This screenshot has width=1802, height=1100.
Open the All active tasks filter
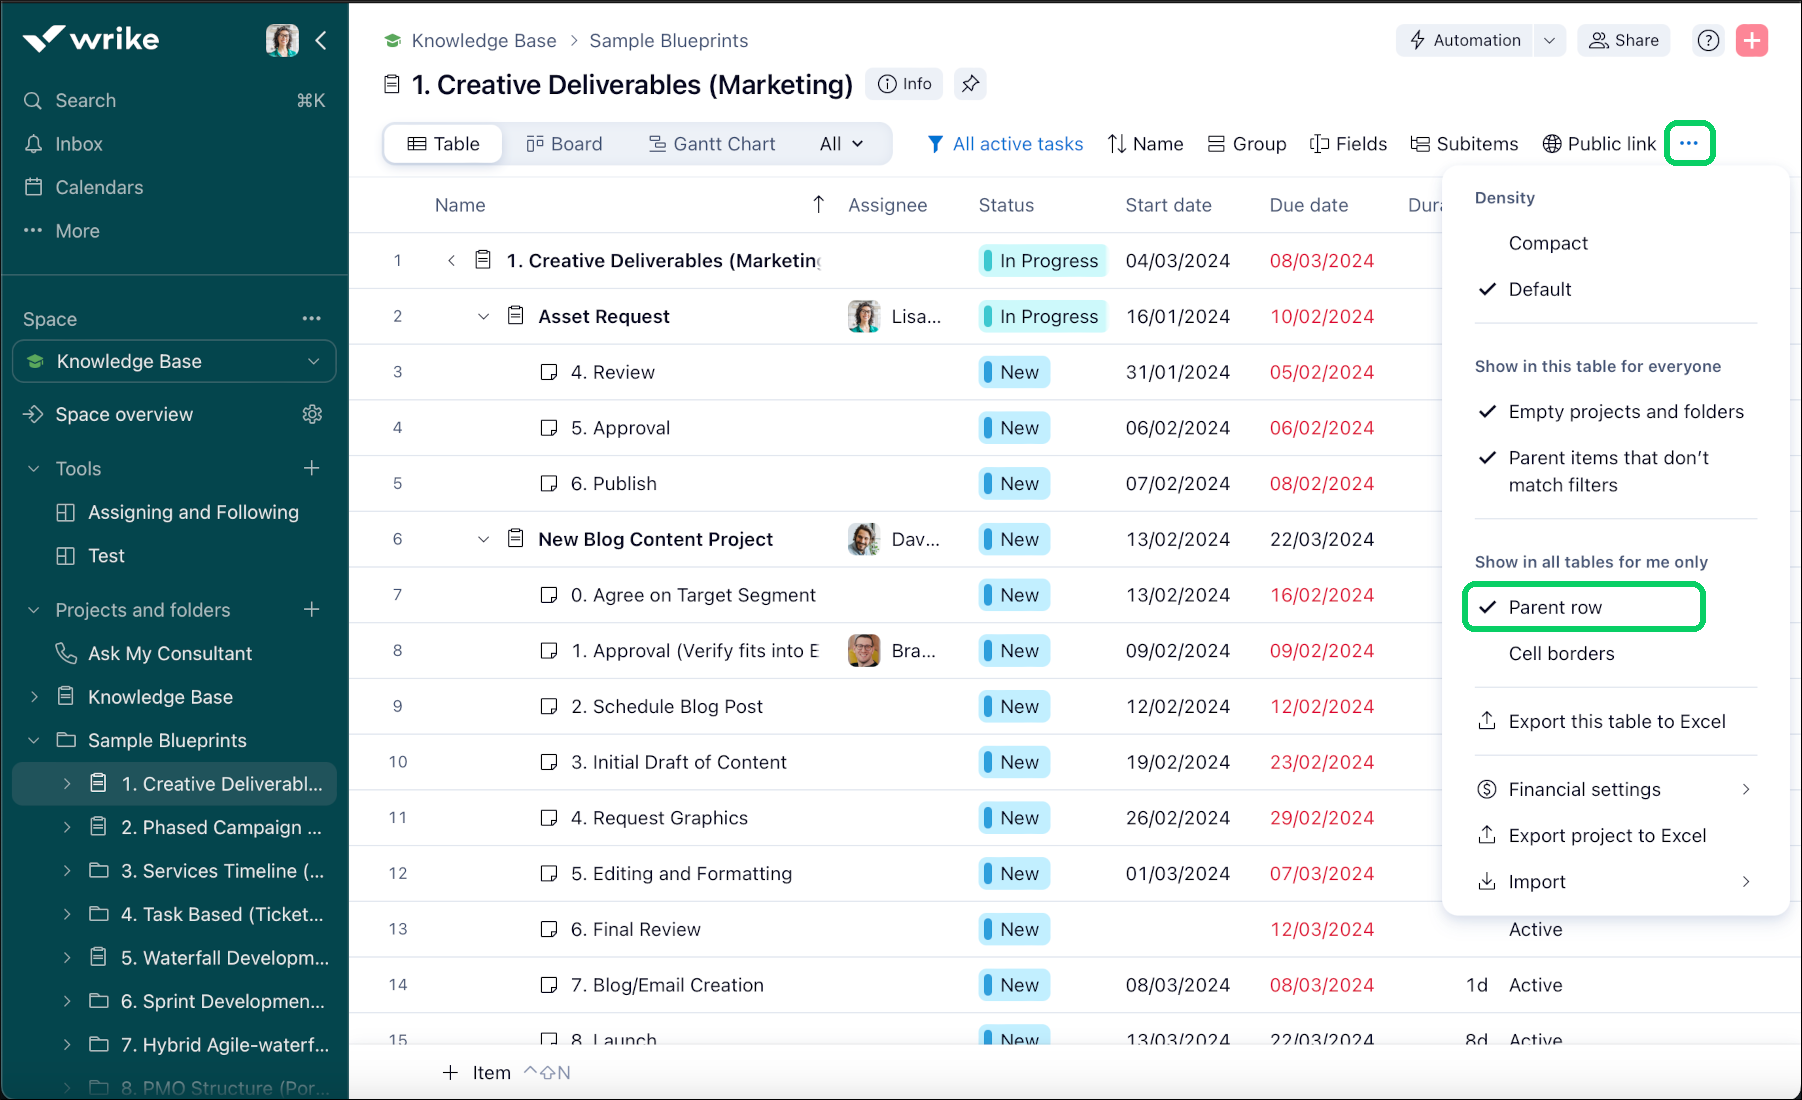(1005, 144)
